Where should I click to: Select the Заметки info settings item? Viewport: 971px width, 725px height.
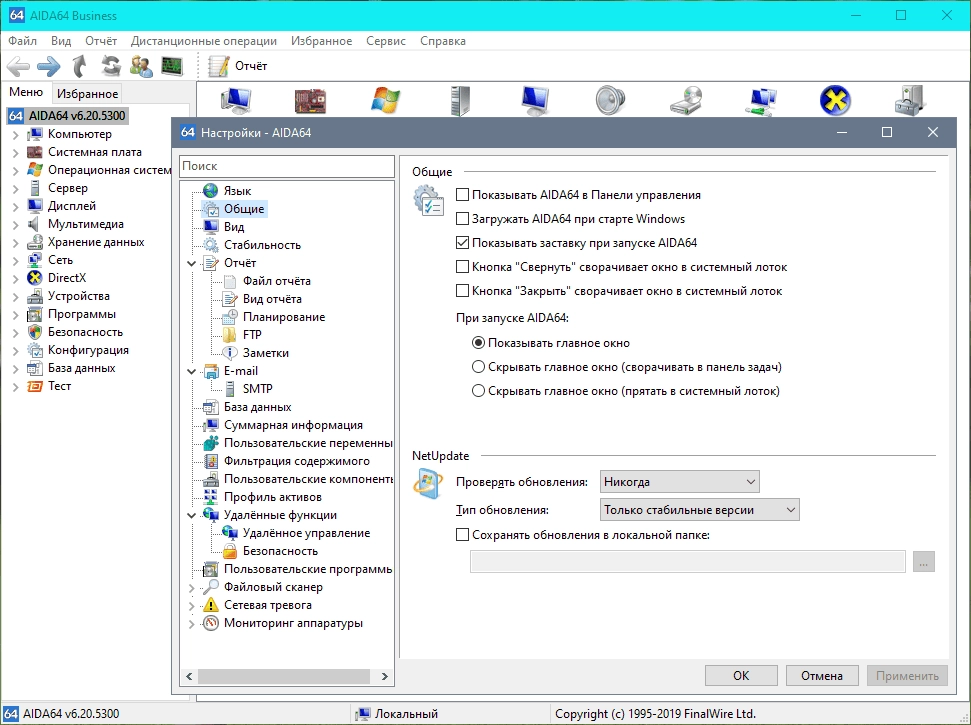[256, 352]
